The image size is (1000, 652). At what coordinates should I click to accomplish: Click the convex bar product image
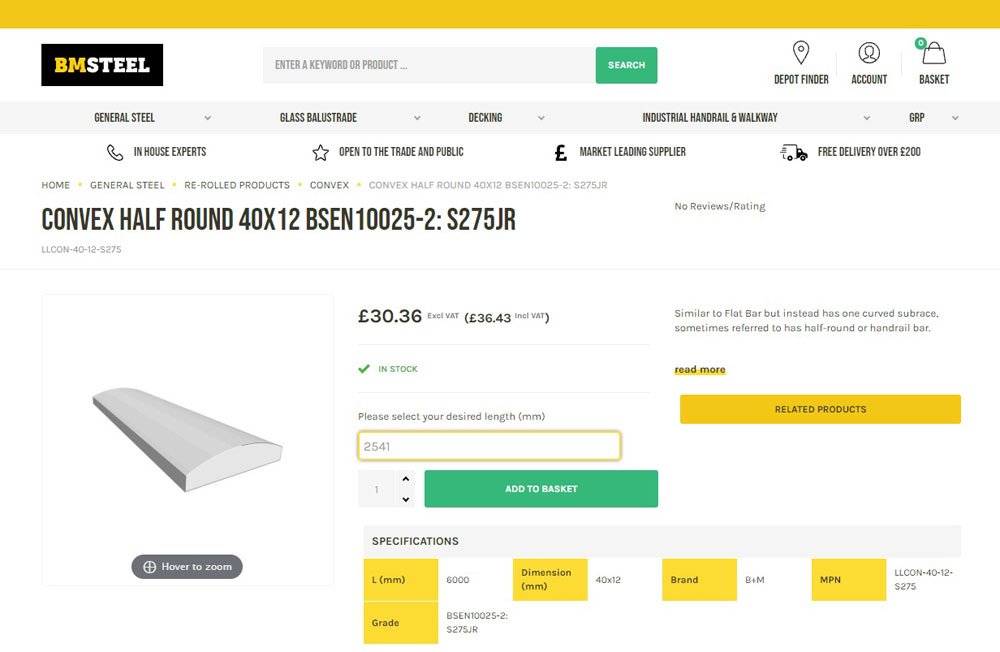click(187, 439)
